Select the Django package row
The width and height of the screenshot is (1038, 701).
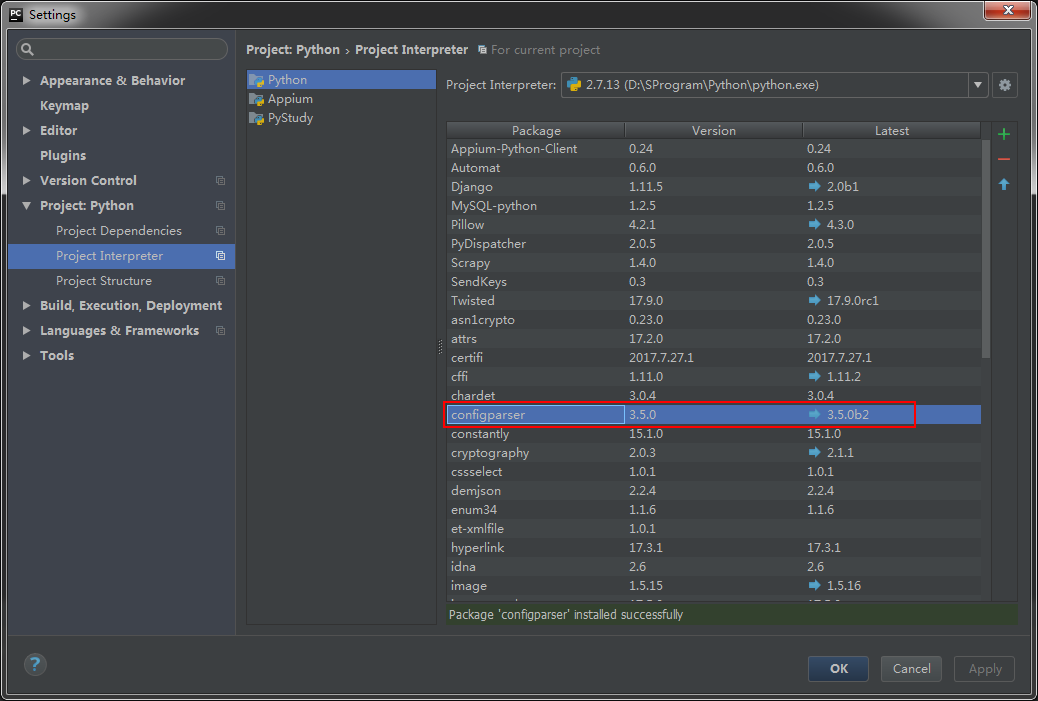714,187
